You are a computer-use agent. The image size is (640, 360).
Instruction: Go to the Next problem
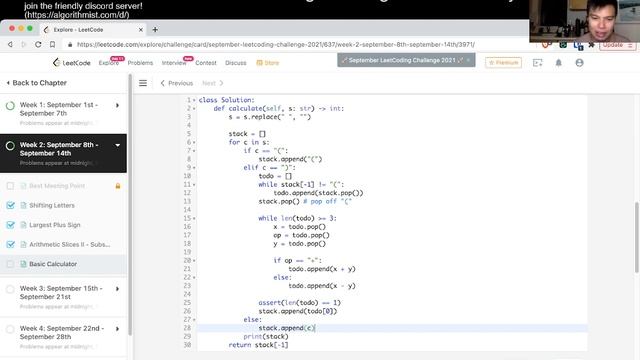point(213,83)
